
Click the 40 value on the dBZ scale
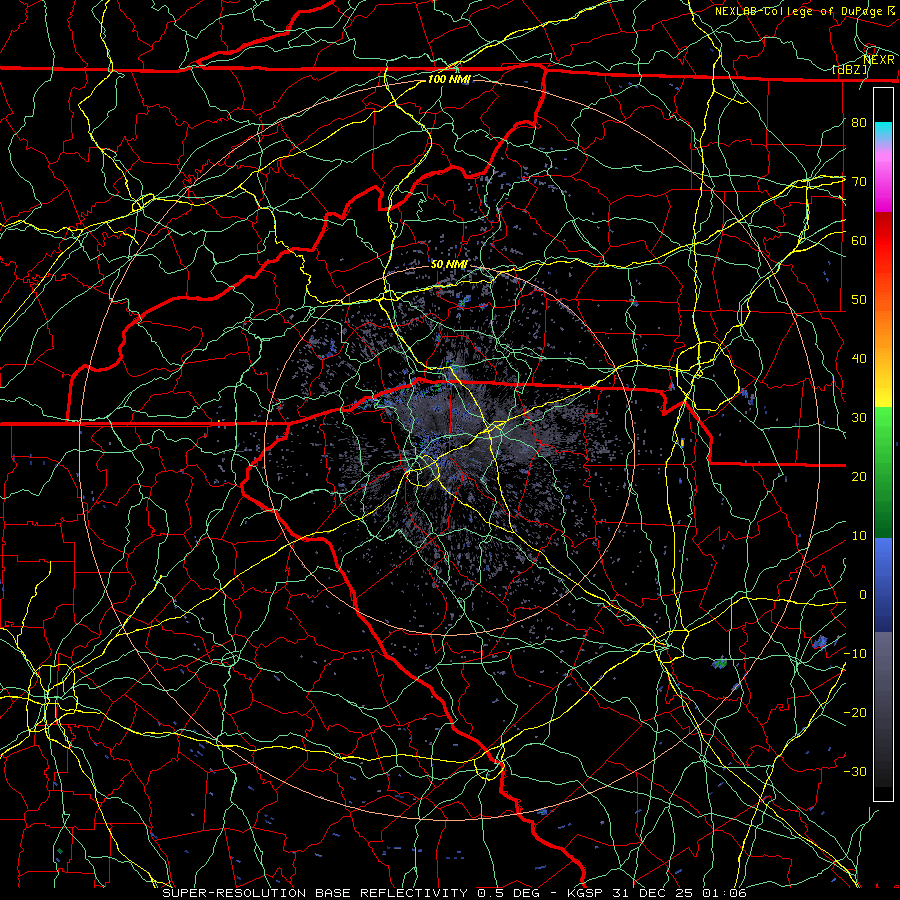tap(859, 359)
